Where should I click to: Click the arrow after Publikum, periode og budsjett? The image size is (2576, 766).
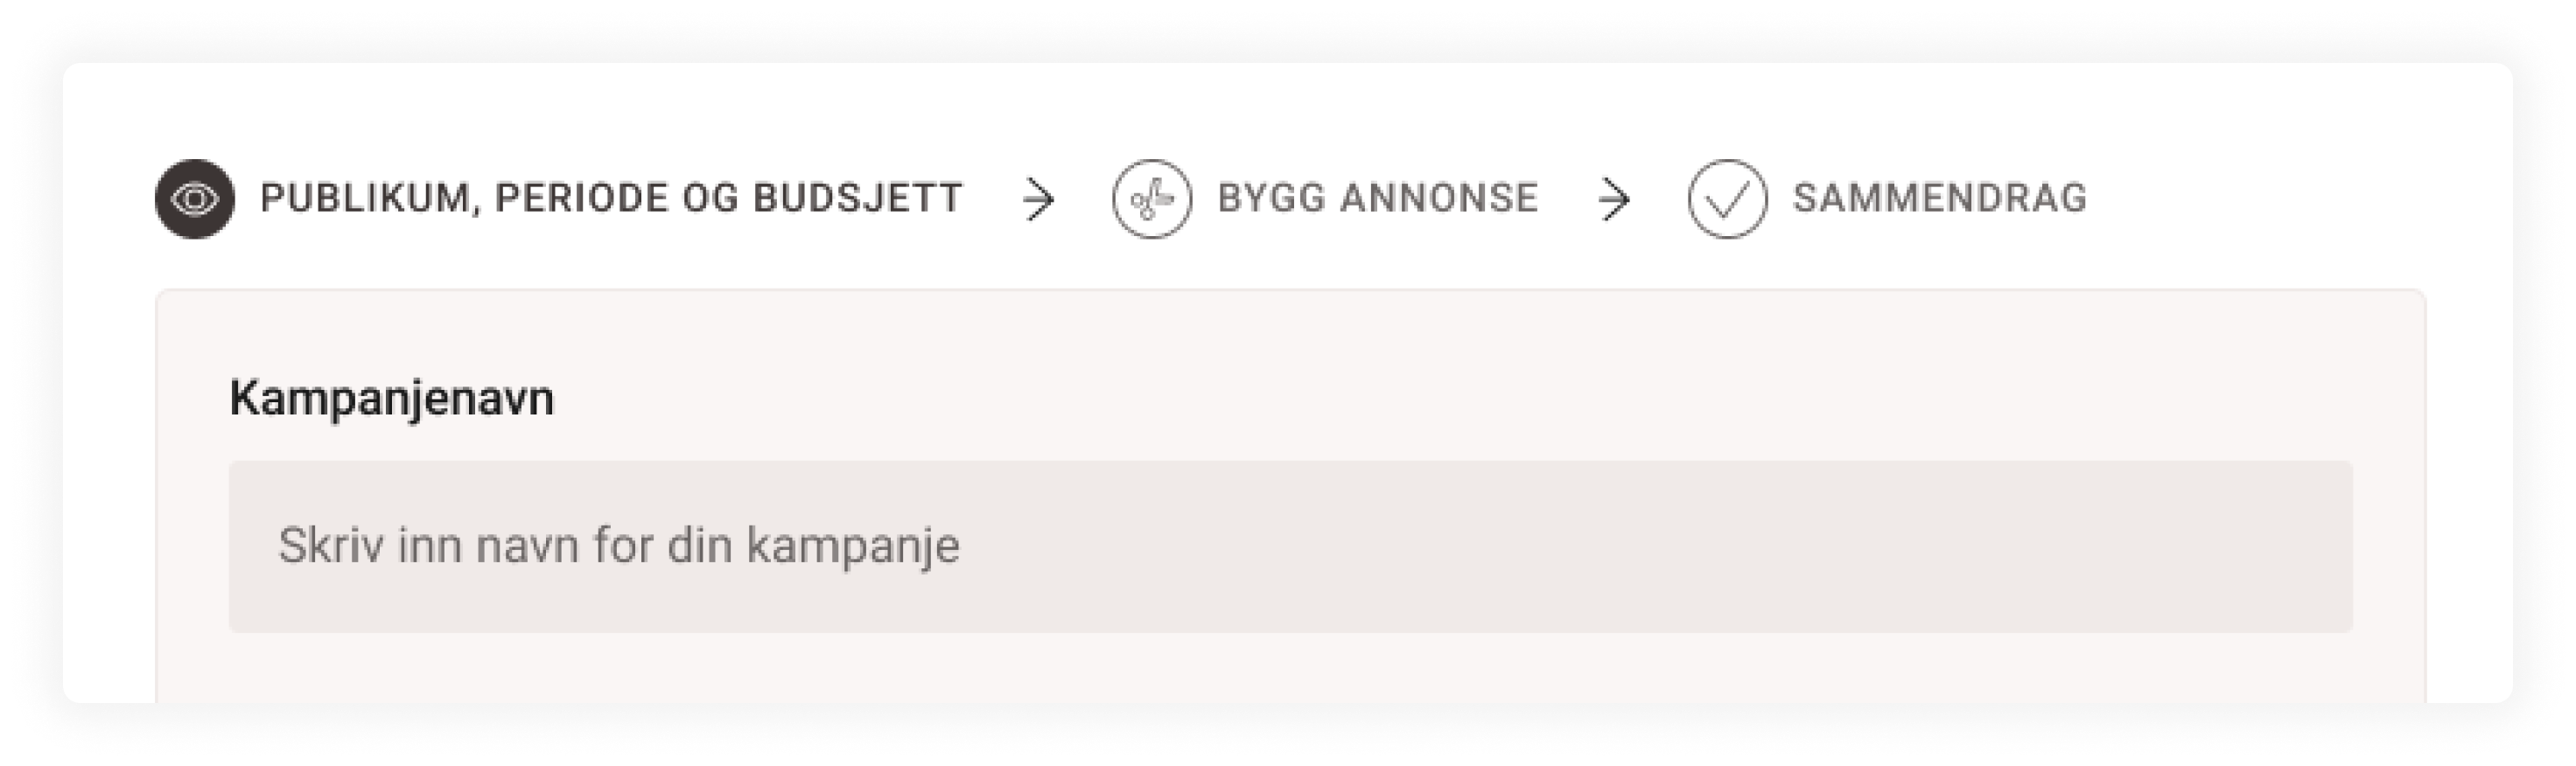[x=1039, y=200]
